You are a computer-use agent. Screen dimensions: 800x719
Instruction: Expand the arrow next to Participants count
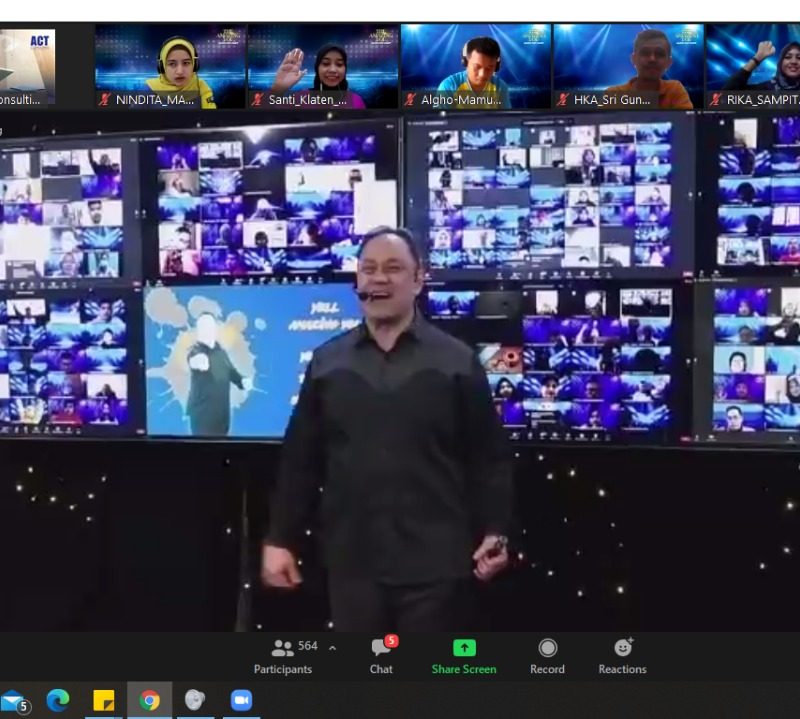(332, 648)
